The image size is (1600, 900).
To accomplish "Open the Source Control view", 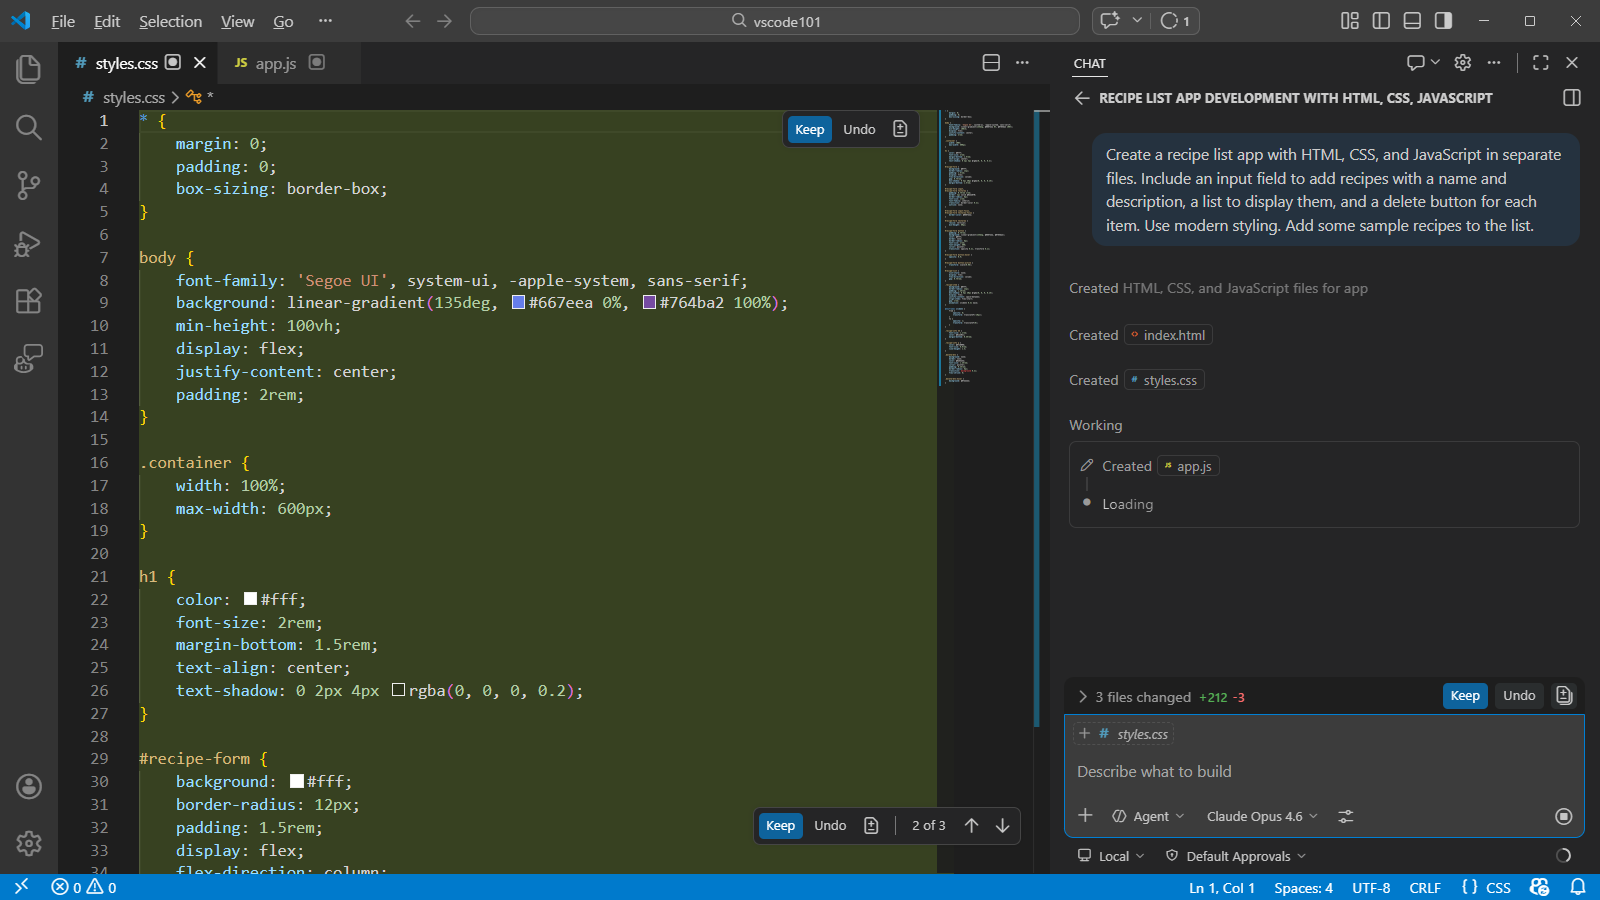I will click(28, 185).
